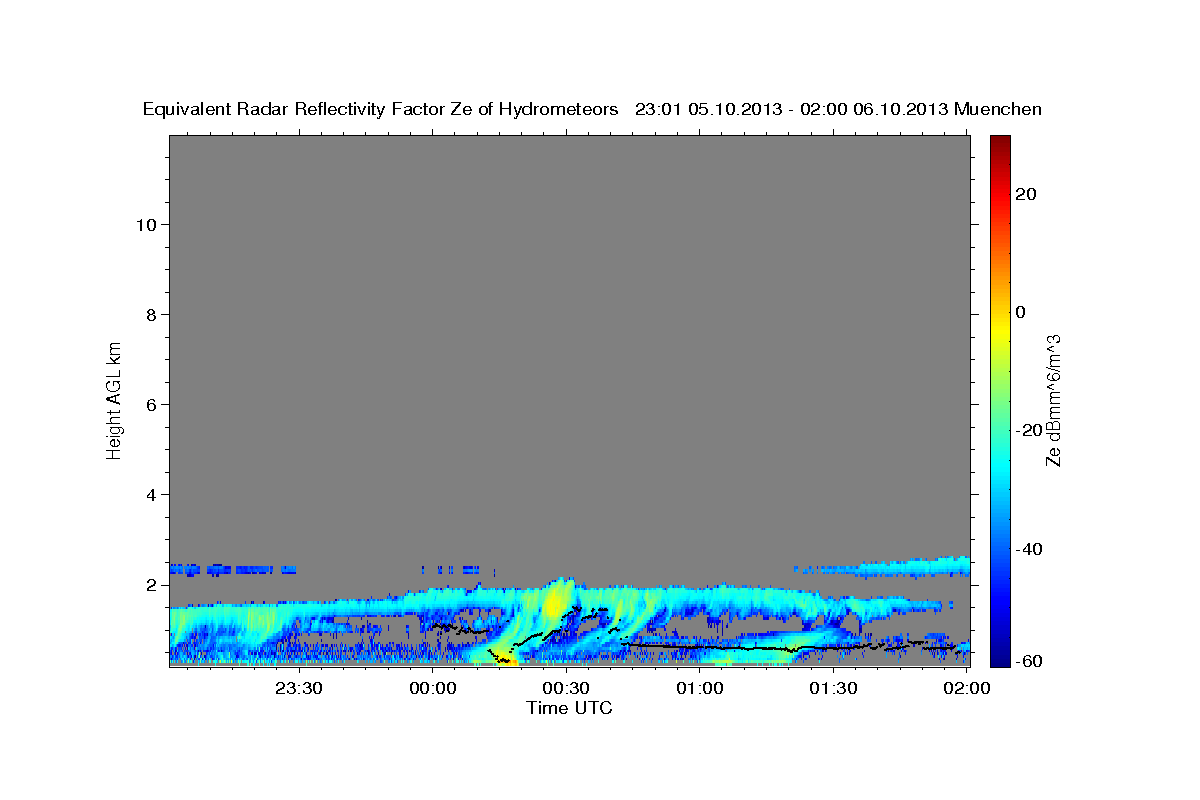Click the 'Height AGL km' axis label
This screenshot has width=1200, height=800.
pyautogui.click(x=115, y=399)
